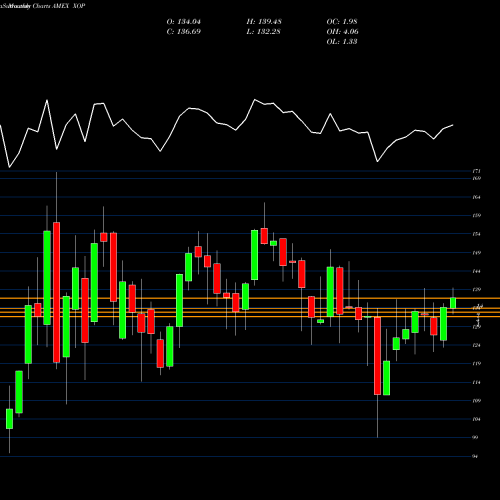Click the 99 price axis label

pyautogui.click(x=476, y=437)
